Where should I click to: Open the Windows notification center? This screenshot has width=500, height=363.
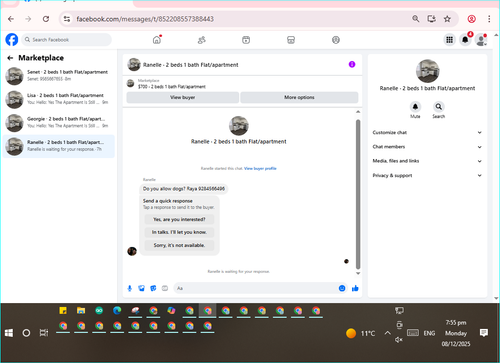pos(484,333)
